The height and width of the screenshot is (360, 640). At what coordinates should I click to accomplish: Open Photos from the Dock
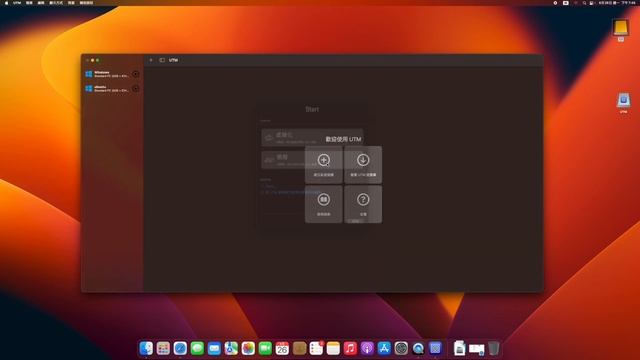(x=248, y=348)
